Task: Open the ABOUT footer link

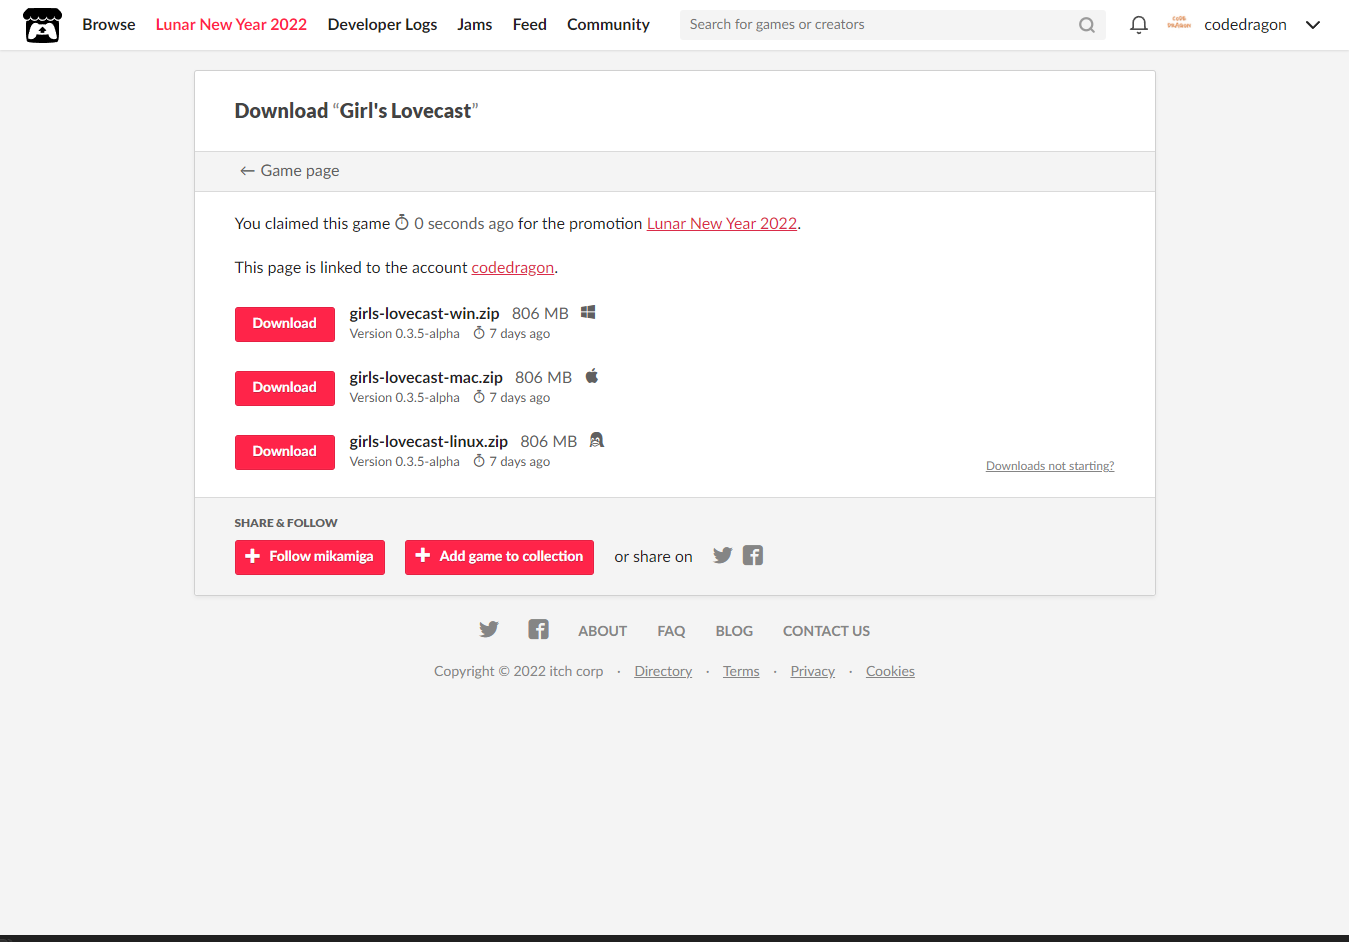Action: [602, 631]
